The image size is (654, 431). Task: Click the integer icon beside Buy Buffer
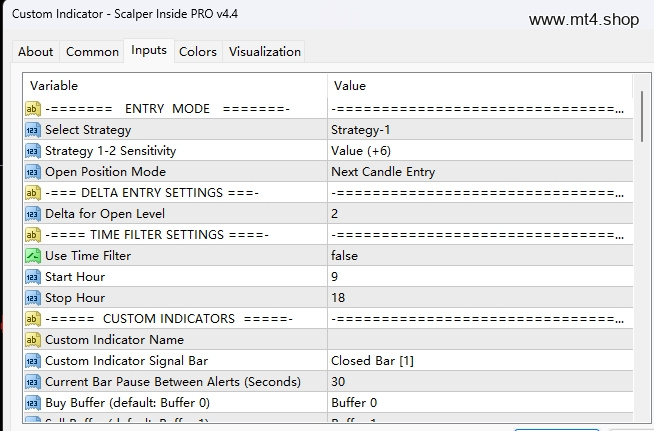pyautogui.click(x=33, y=403)
